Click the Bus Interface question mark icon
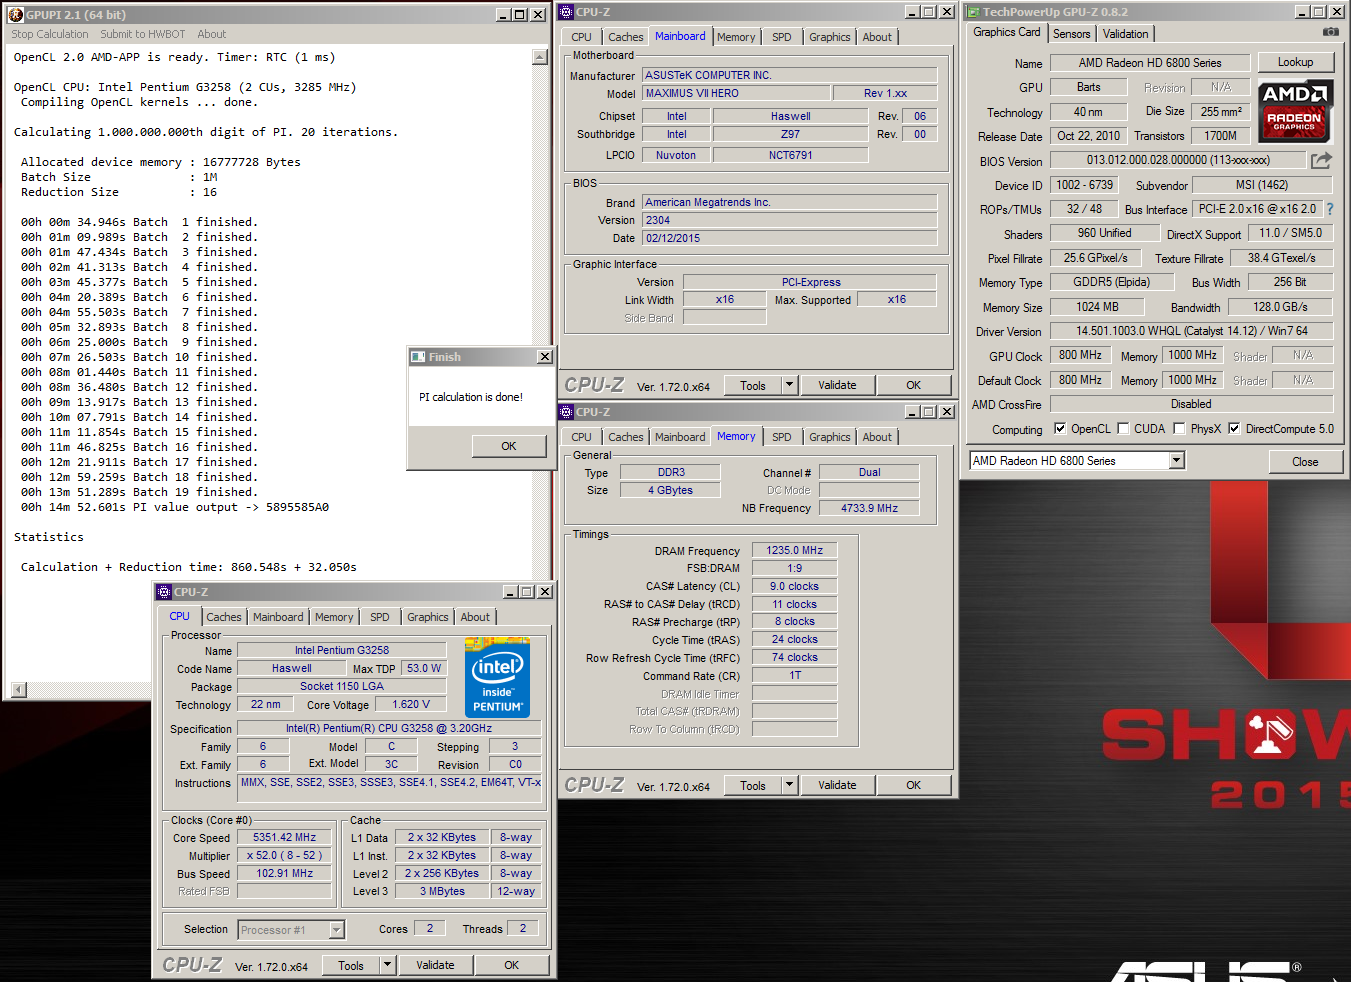The width and height of the screenshot is (1351, 982). pyautogui.click(x=1330, y=209)
